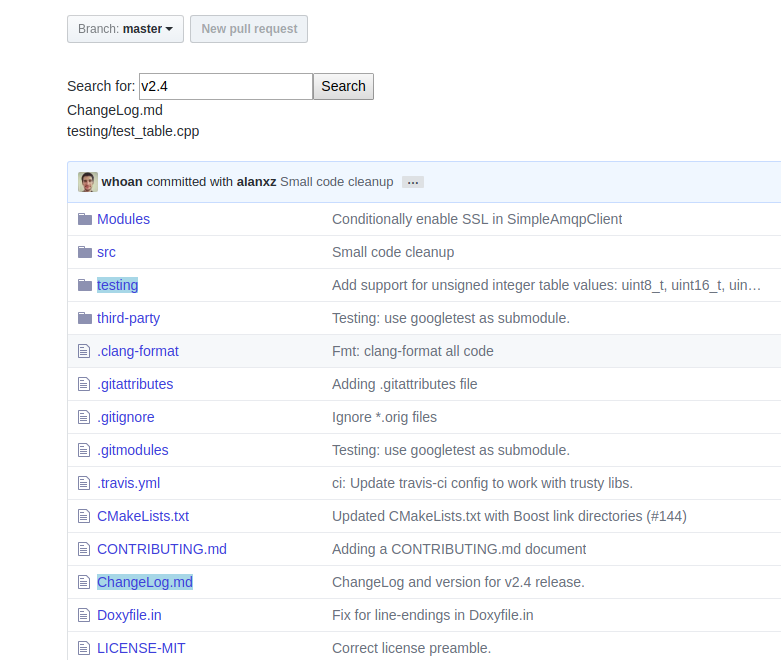Open the 'Small code cleanup' commit message

coord(336,182)
